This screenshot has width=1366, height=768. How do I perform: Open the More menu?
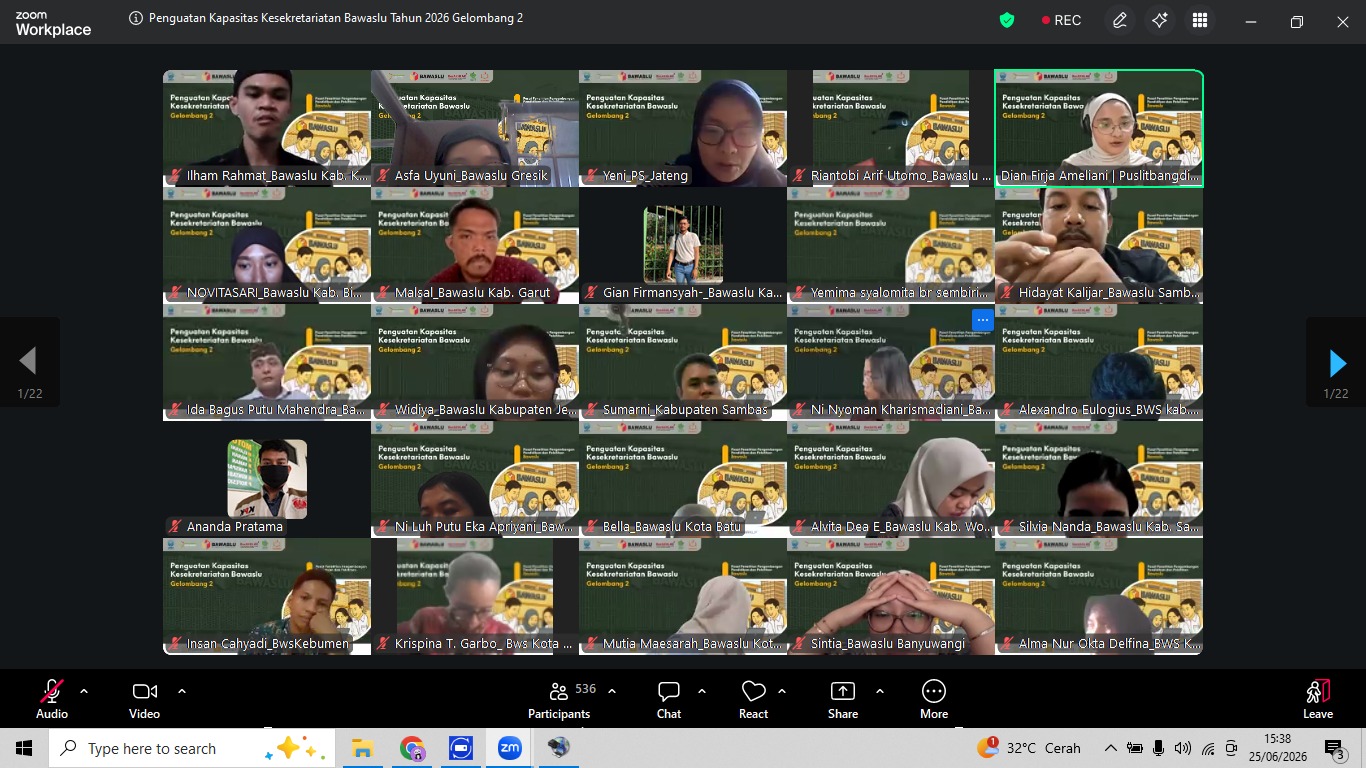(934, 699)
